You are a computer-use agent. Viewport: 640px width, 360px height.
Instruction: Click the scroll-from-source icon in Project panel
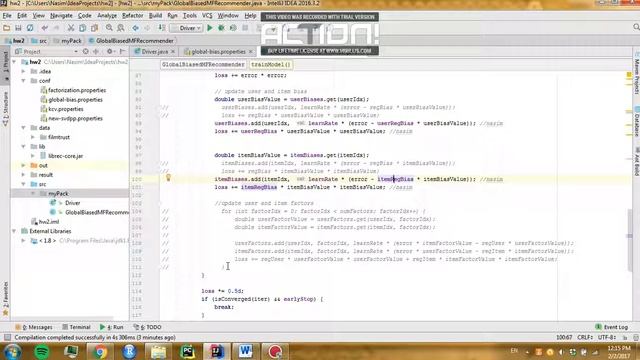click(86, 51)
